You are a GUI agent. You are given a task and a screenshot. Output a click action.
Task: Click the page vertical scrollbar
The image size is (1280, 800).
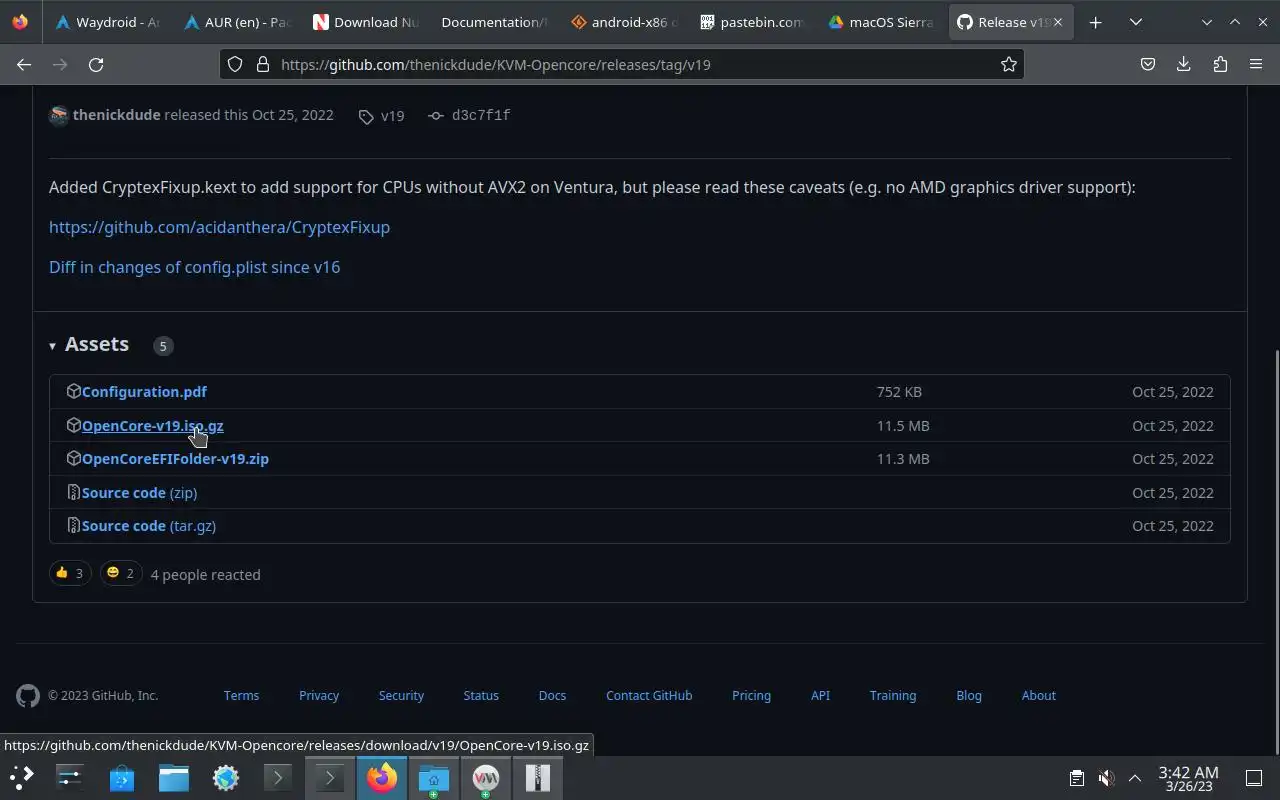(1275, 550)
